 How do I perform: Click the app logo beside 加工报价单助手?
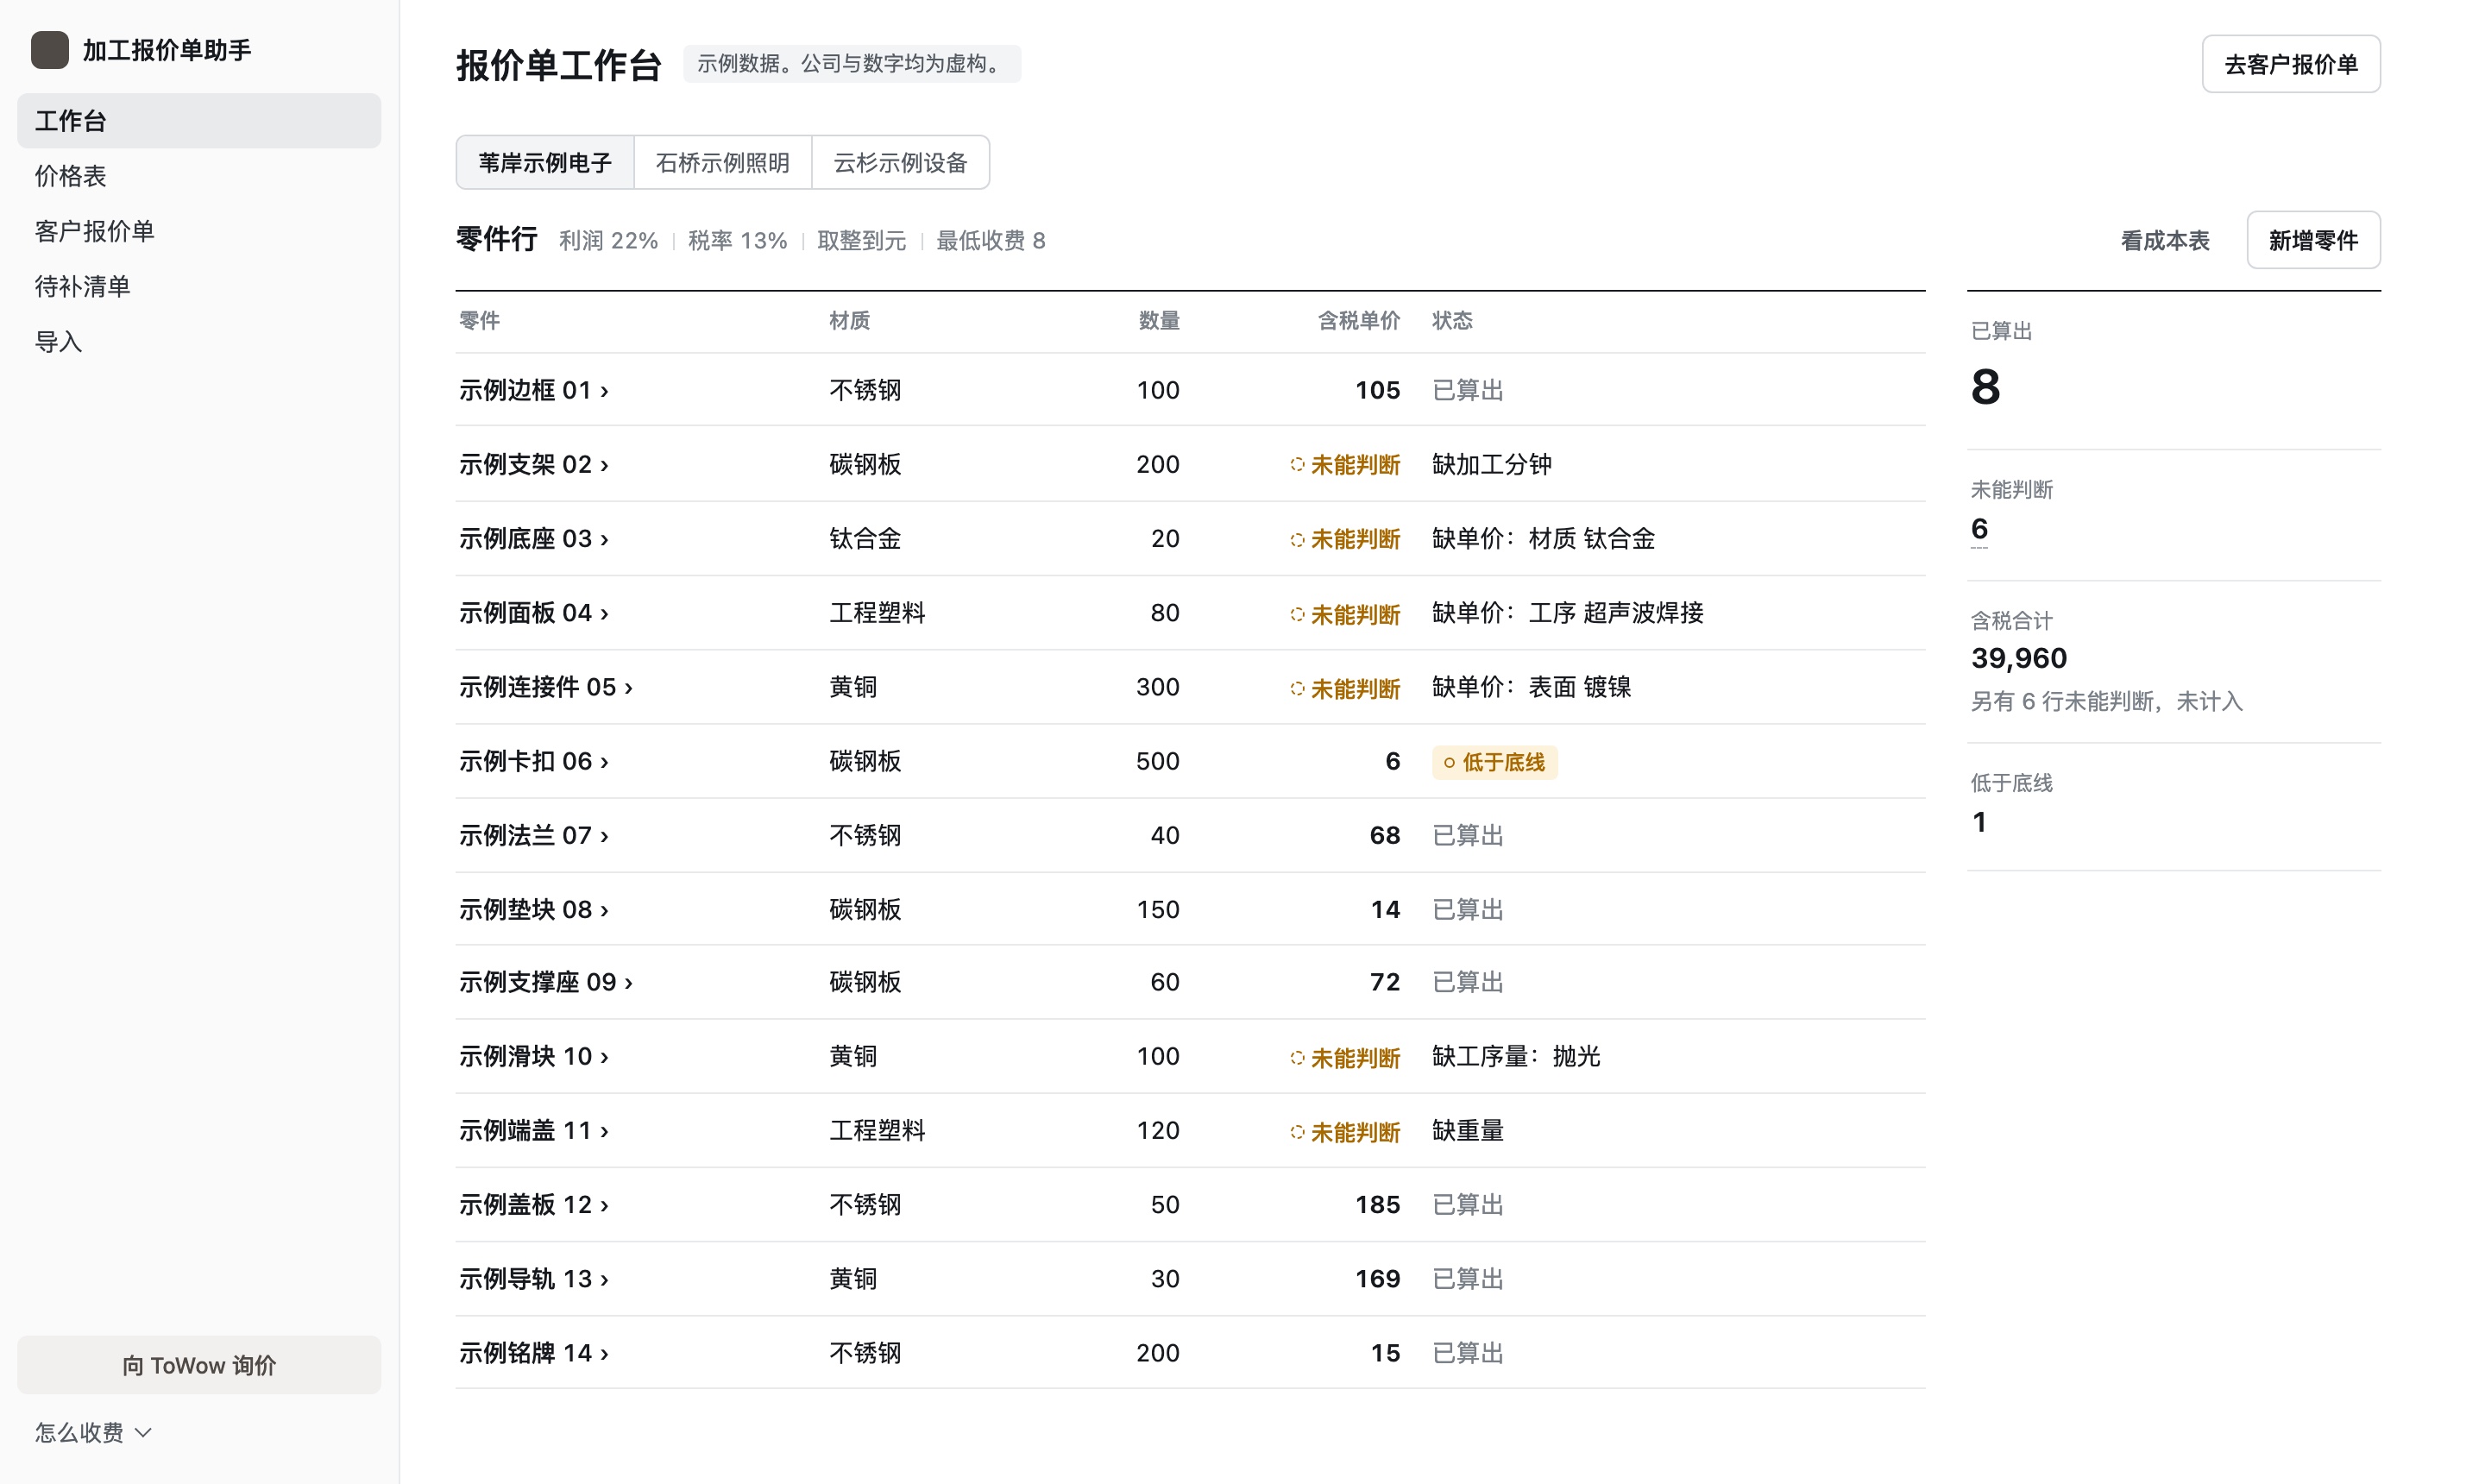pyautogui.click(x=50, y=50)
